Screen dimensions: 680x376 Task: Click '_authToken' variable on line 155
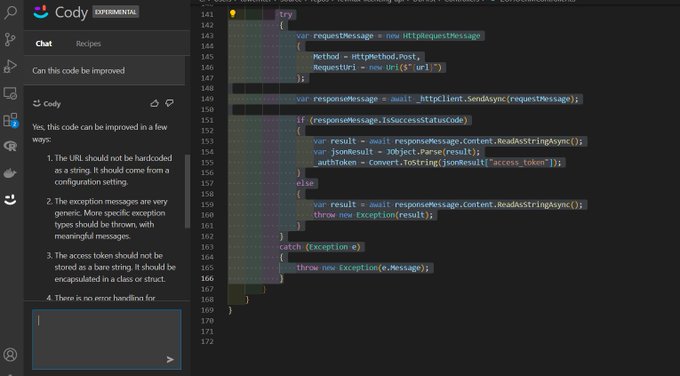click(335, 162)
